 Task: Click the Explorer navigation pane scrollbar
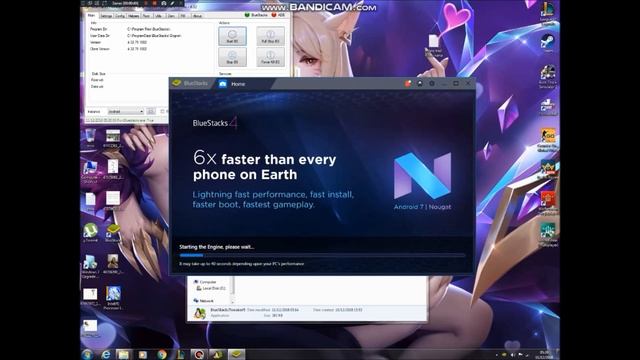click(233, 290)
